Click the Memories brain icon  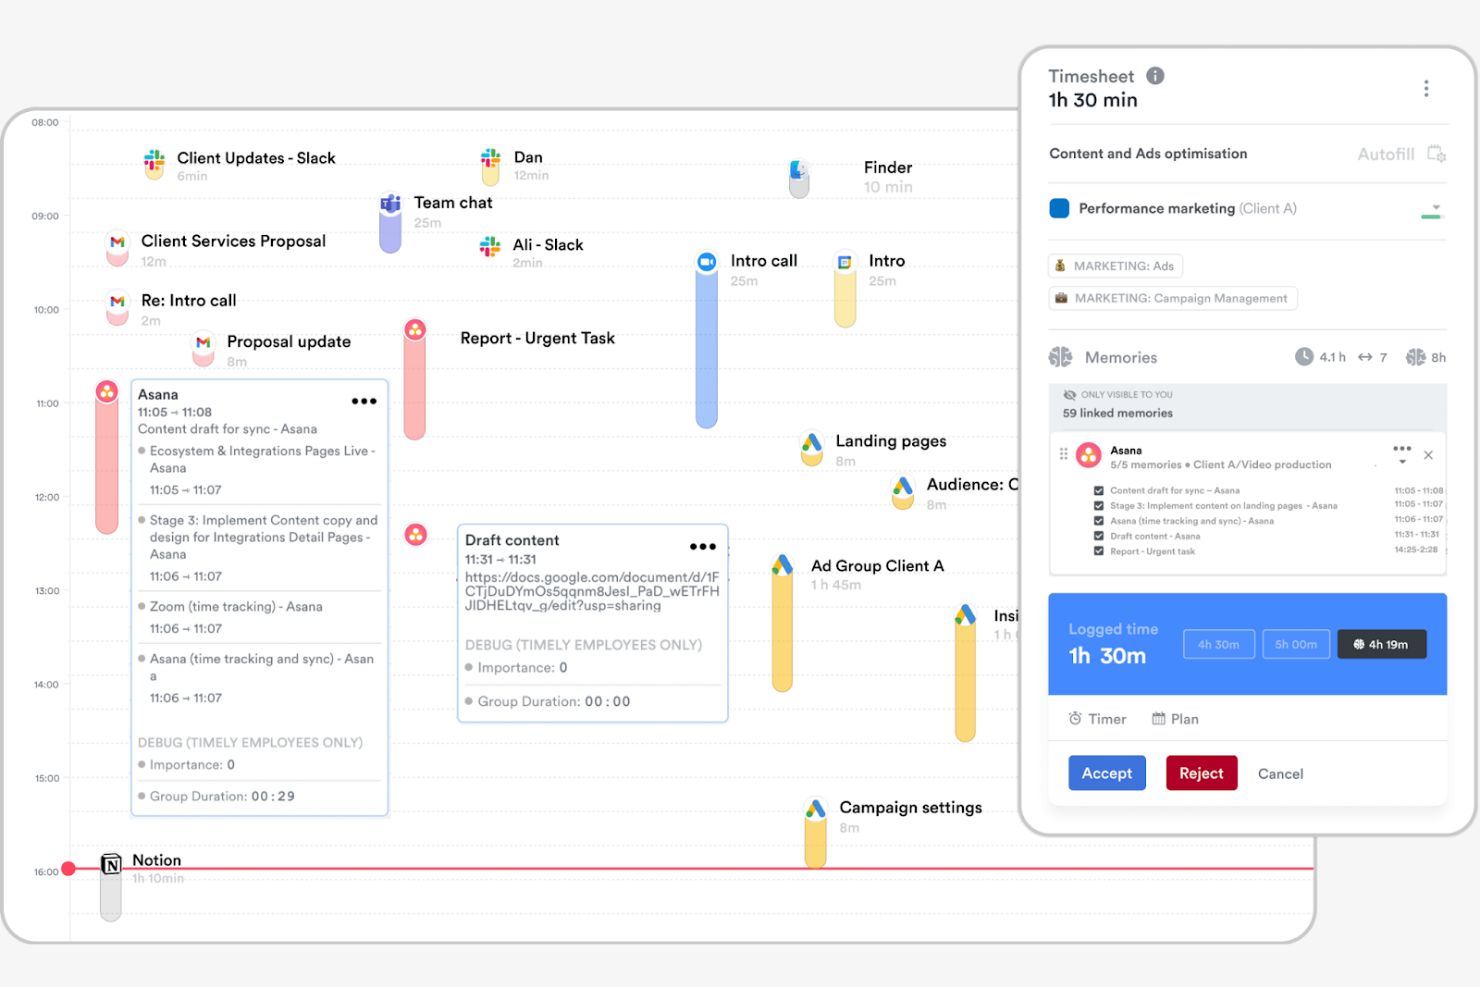1062,357
